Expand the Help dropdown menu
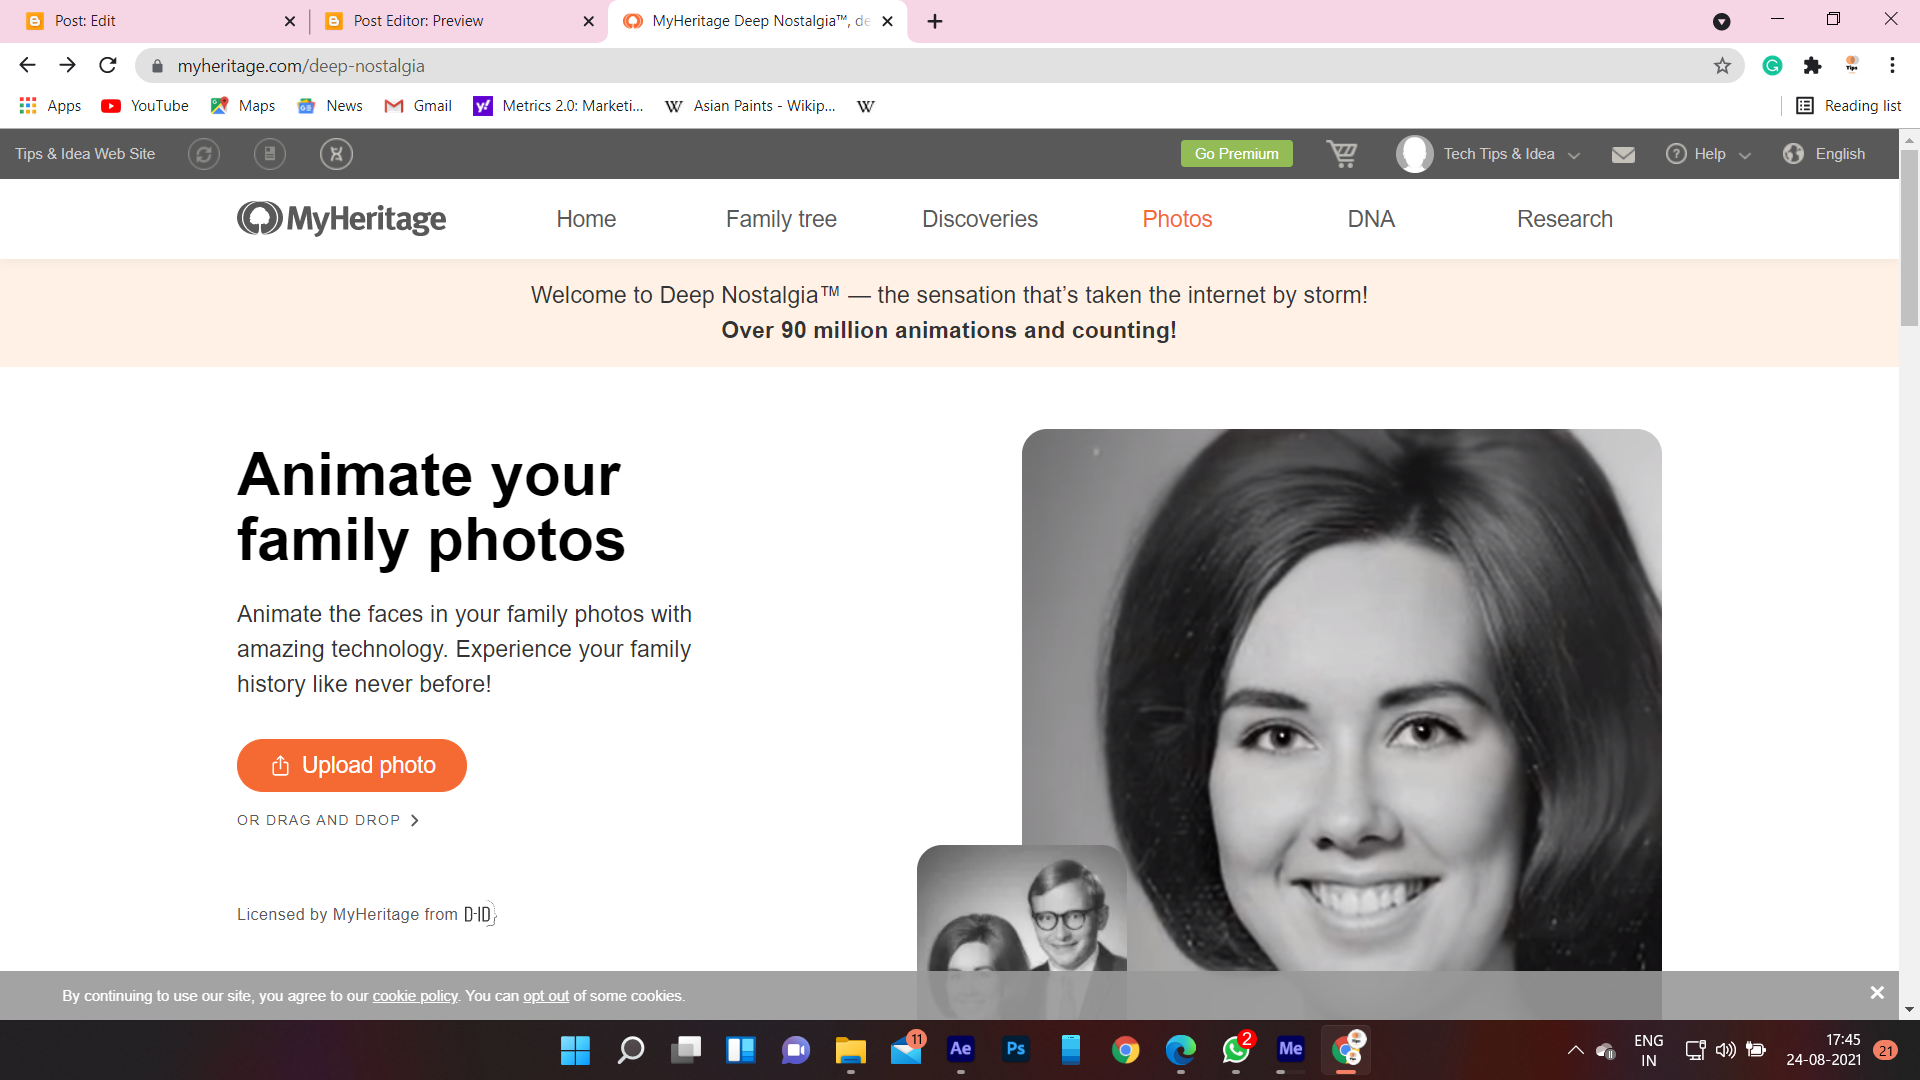Viewport: 1920px width, 1080px height. coord(1709,154)
